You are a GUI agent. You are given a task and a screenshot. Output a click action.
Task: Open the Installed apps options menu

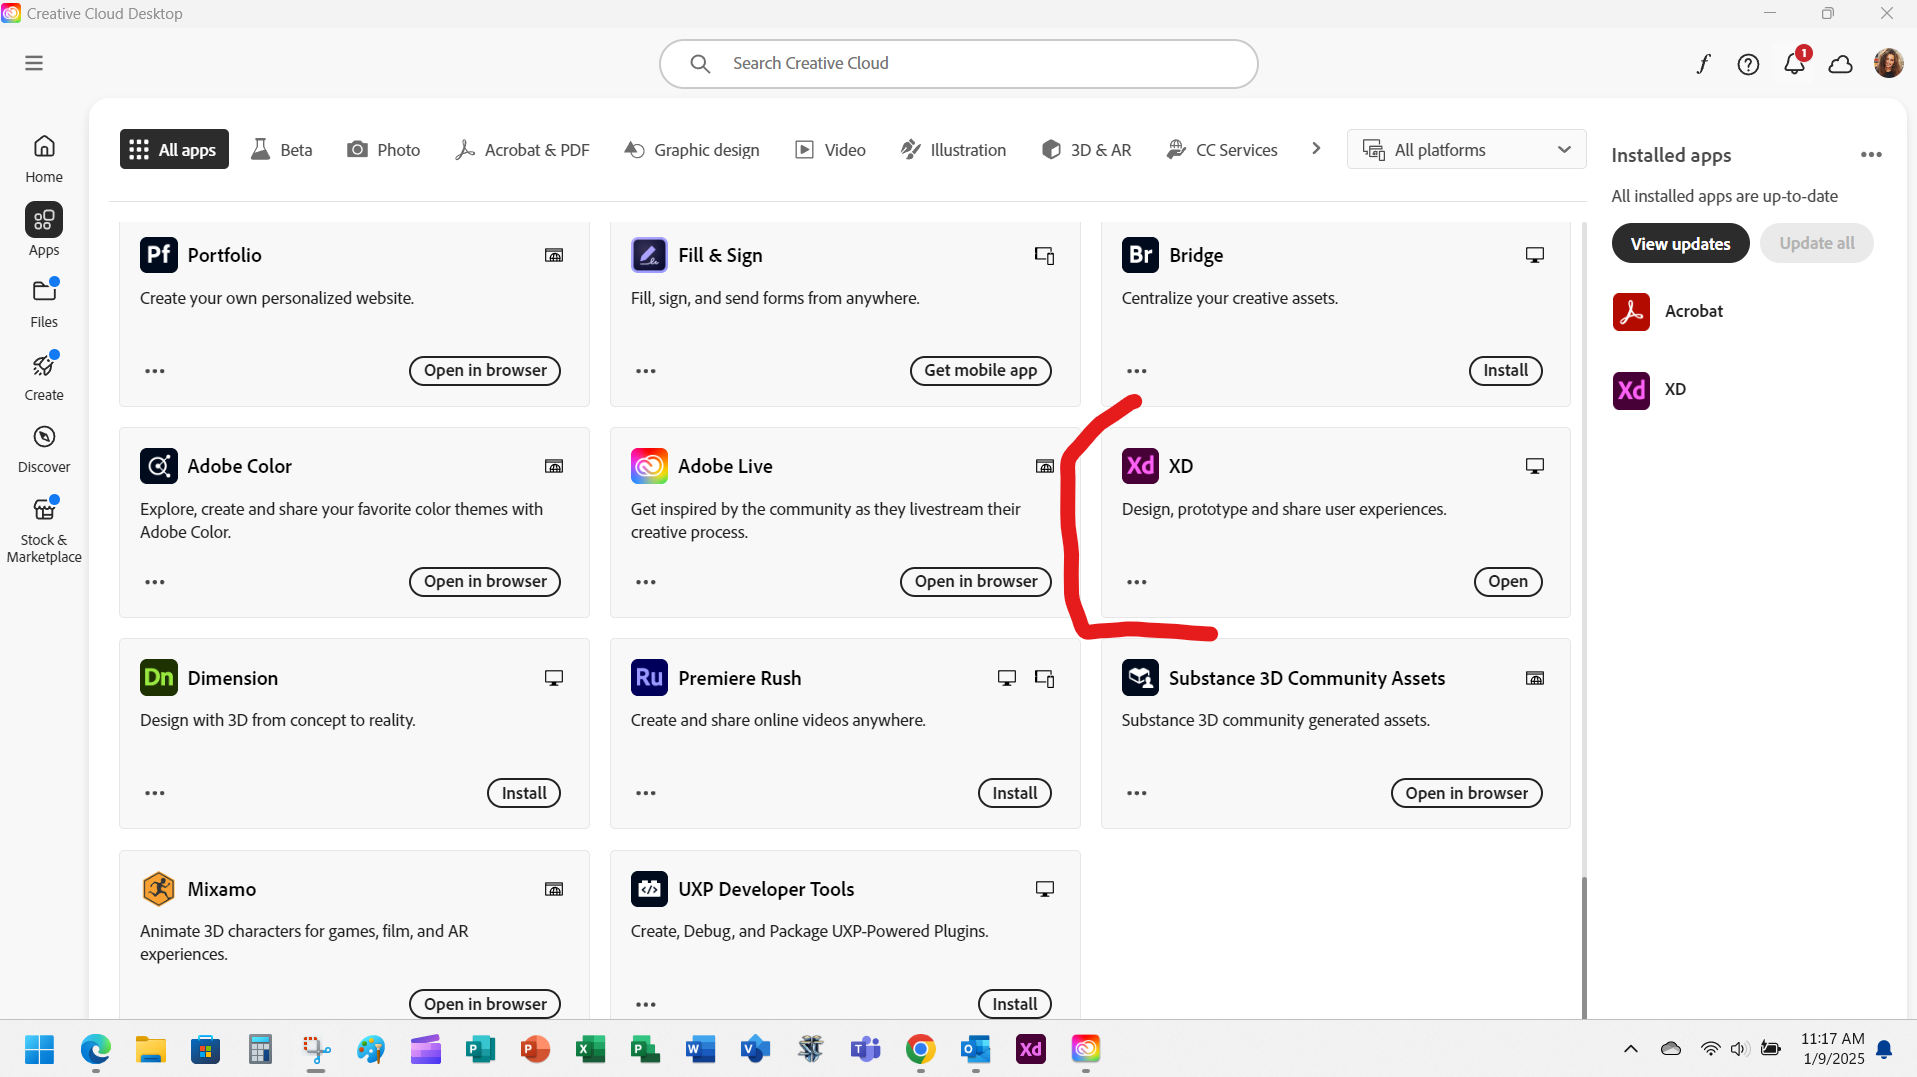pos(1871,154)
